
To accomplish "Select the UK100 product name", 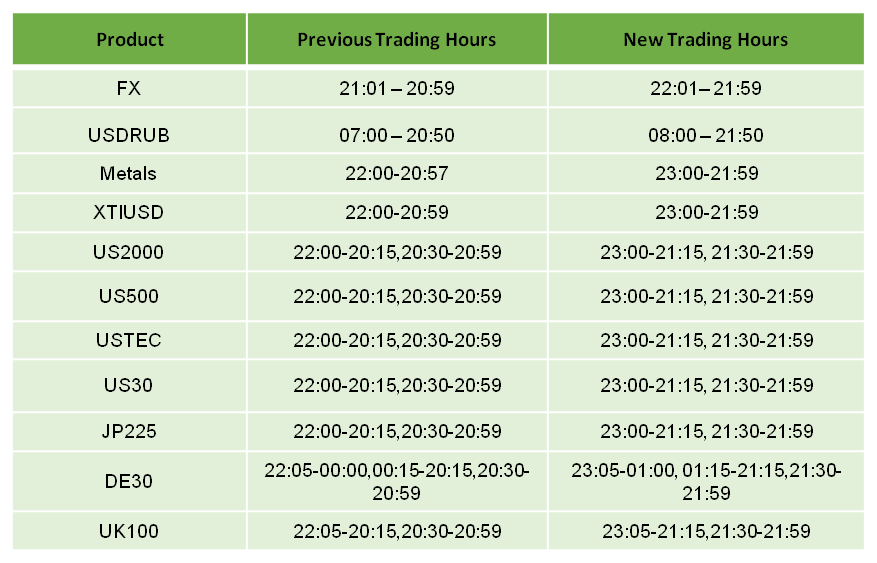I will point(129,531).
